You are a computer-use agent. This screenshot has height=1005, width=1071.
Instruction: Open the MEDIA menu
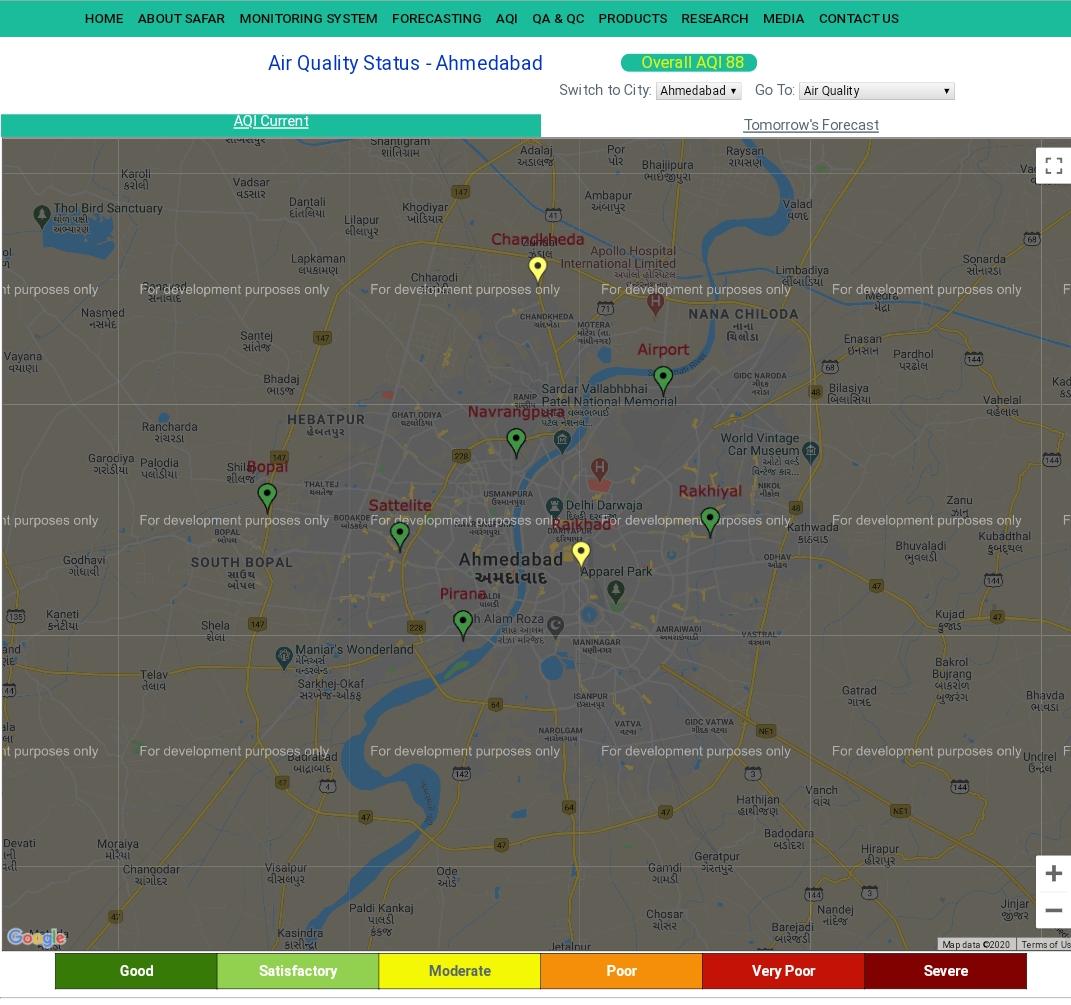(783, 18)
